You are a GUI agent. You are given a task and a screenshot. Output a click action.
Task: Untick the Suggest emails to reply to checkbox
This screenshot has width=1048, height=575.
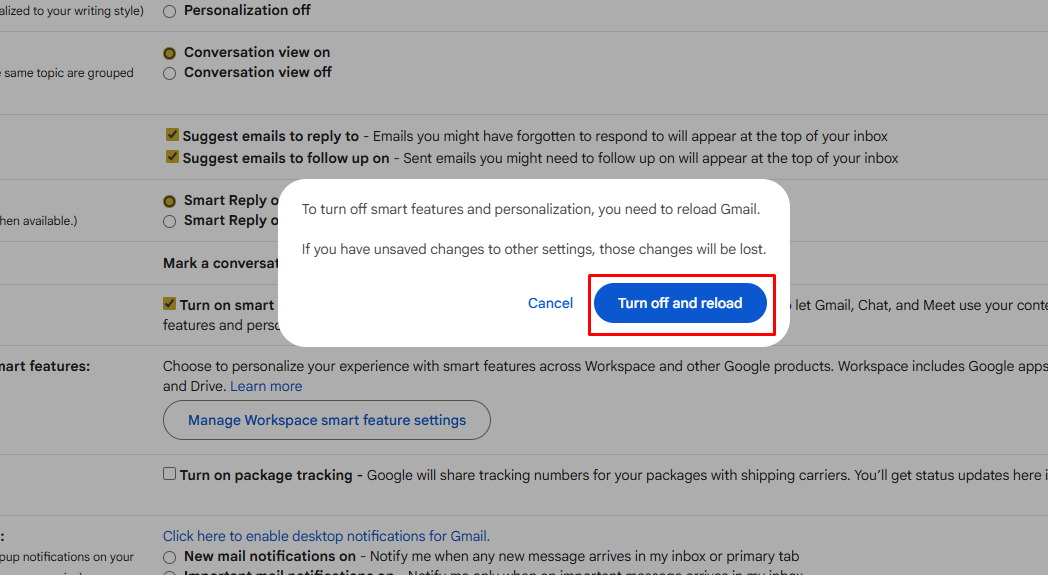pos(172,135)
